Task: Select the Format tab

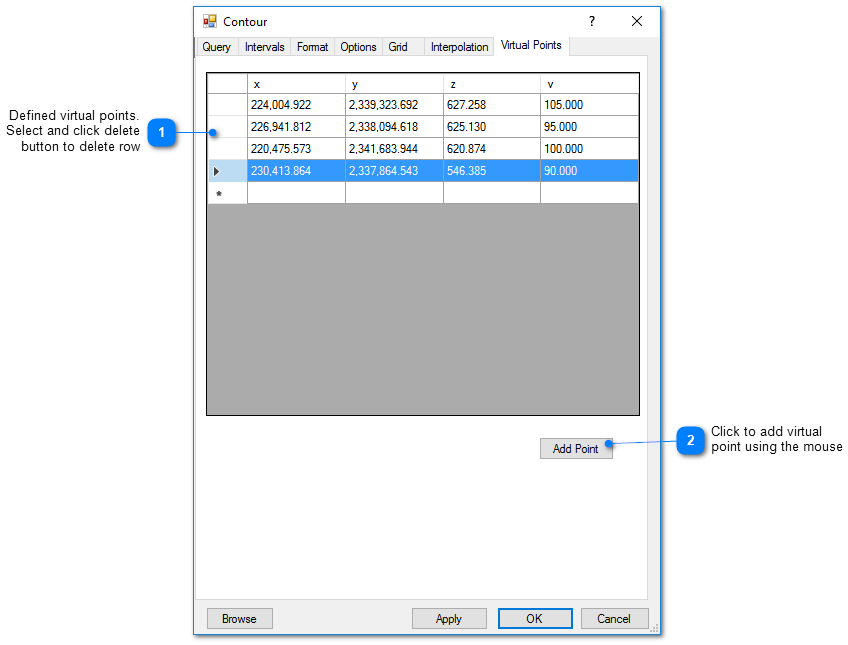Action: (x=312, y=46)
